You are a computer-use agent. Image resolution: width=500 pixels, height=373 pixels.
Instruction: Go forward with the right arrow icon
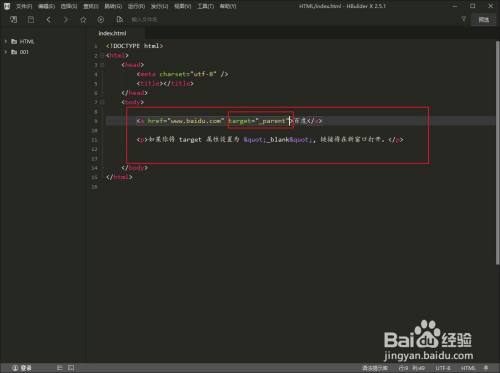click(x=66, y=20)
